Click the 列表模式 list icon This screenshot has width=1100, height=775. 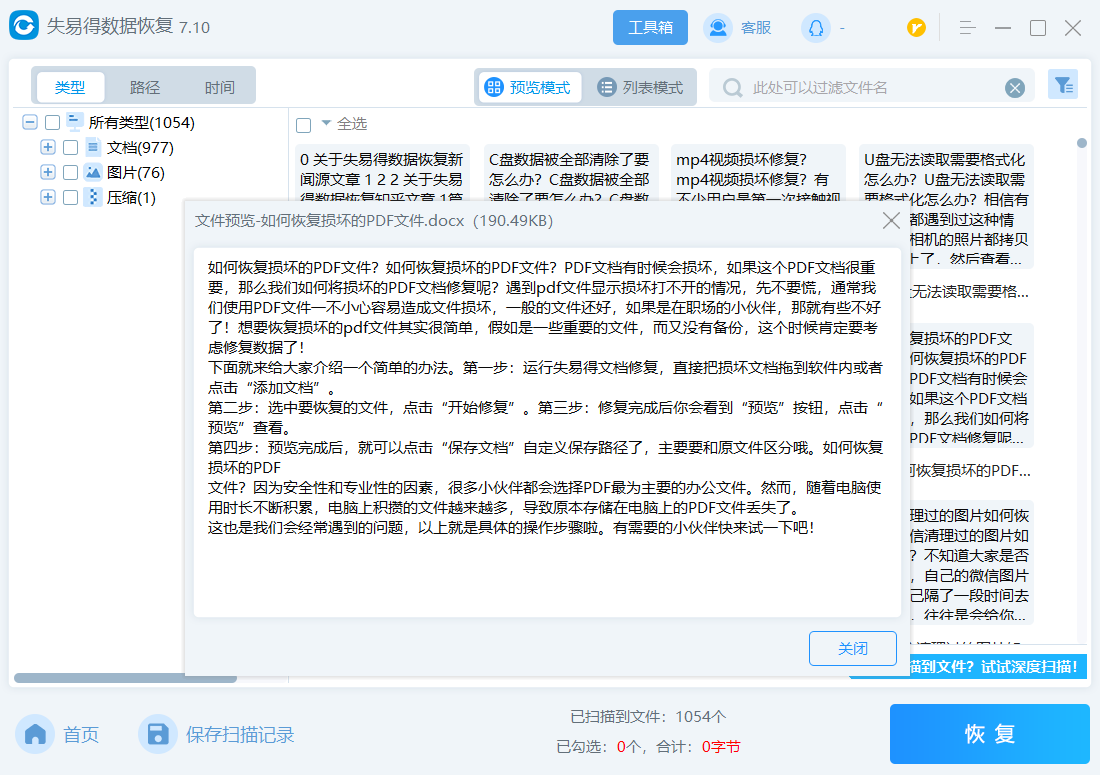[606, 88]
